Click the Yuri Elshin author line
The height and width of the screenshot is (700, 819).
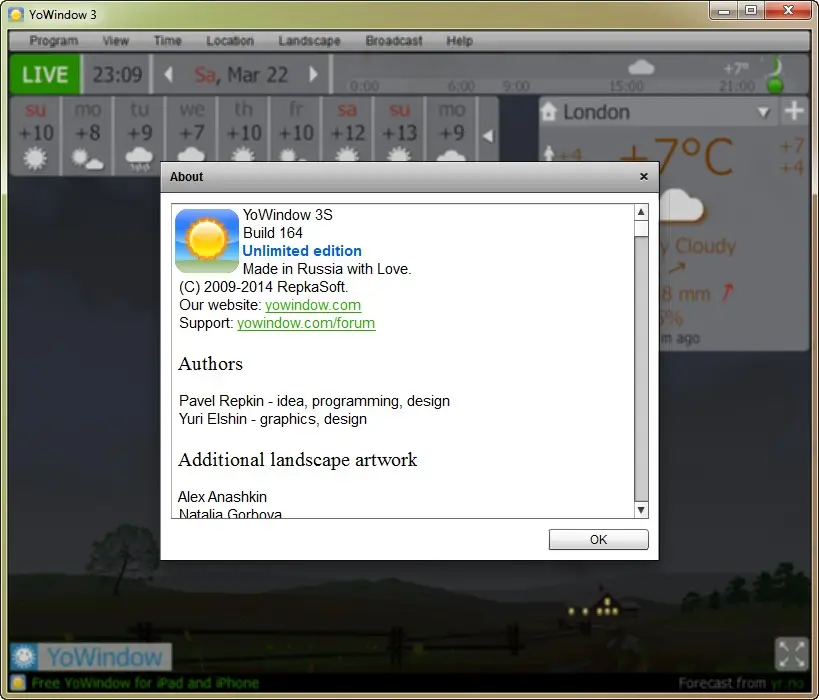point(273,419)
